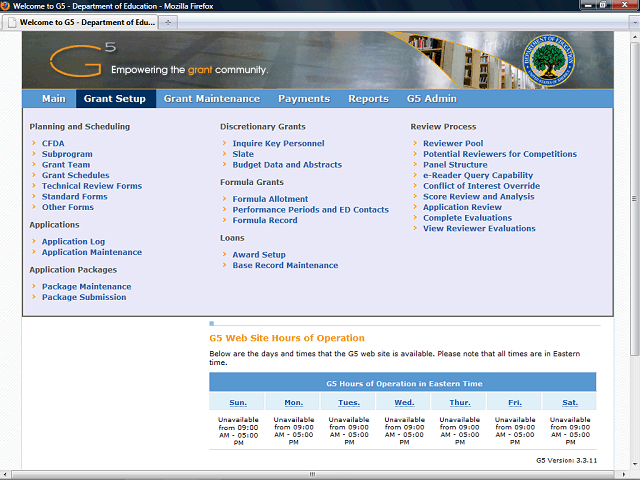The height and width of the screenshot is (480, 640).
Task: Expand the Reports menu
Action: 368,99
